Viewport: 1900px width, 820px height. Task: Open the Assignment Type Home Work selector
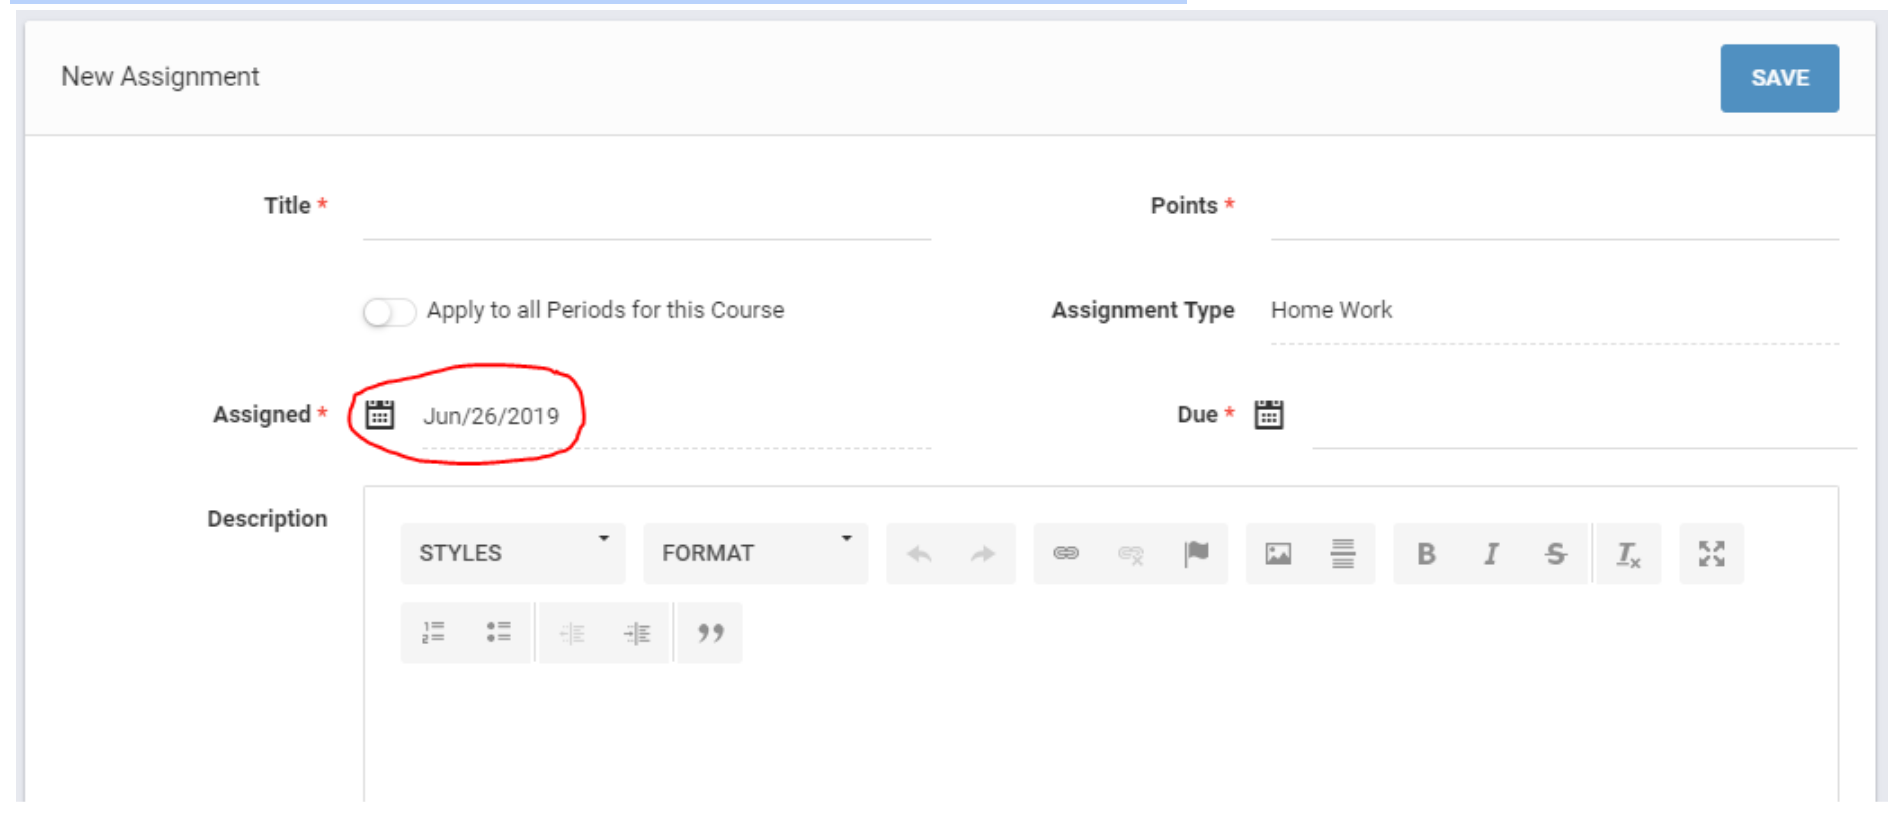click(x=1553, y=311)
